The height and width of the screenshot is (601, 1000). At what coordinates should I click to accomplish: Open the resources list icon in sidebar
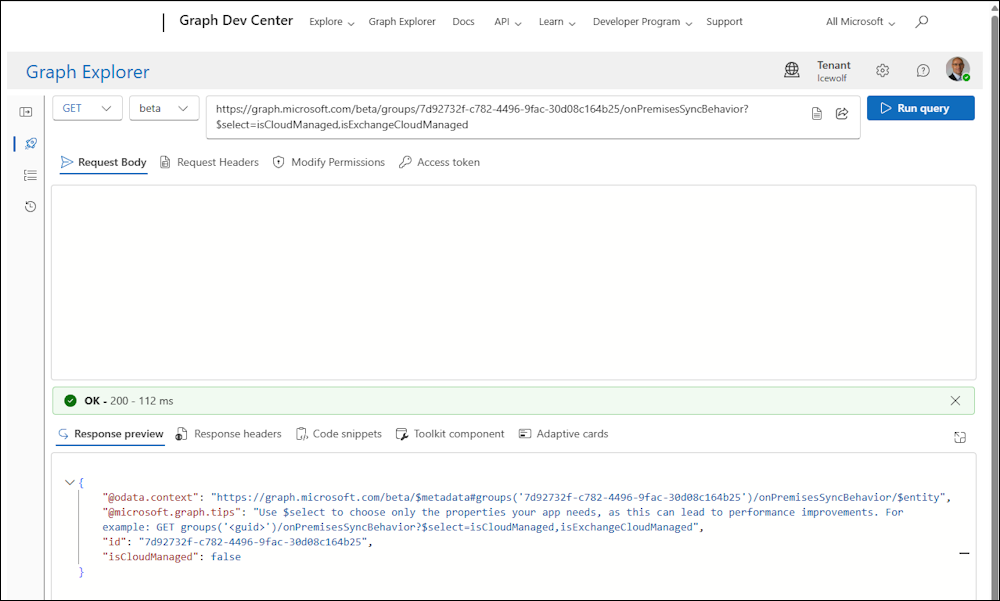(30, 175)
